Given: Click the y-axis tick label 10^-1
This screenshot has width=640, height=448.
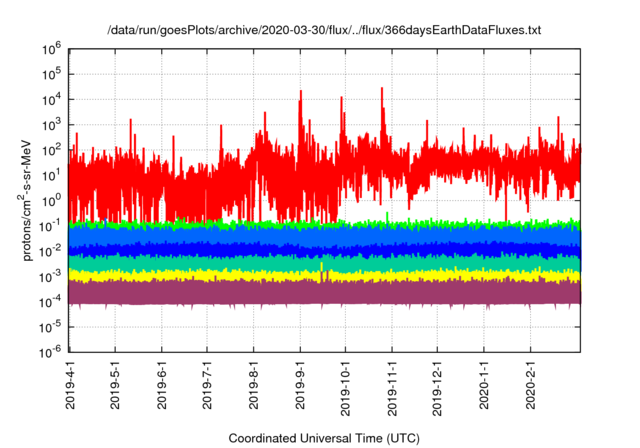Looking at the screenshot, I should coord(50,226).
